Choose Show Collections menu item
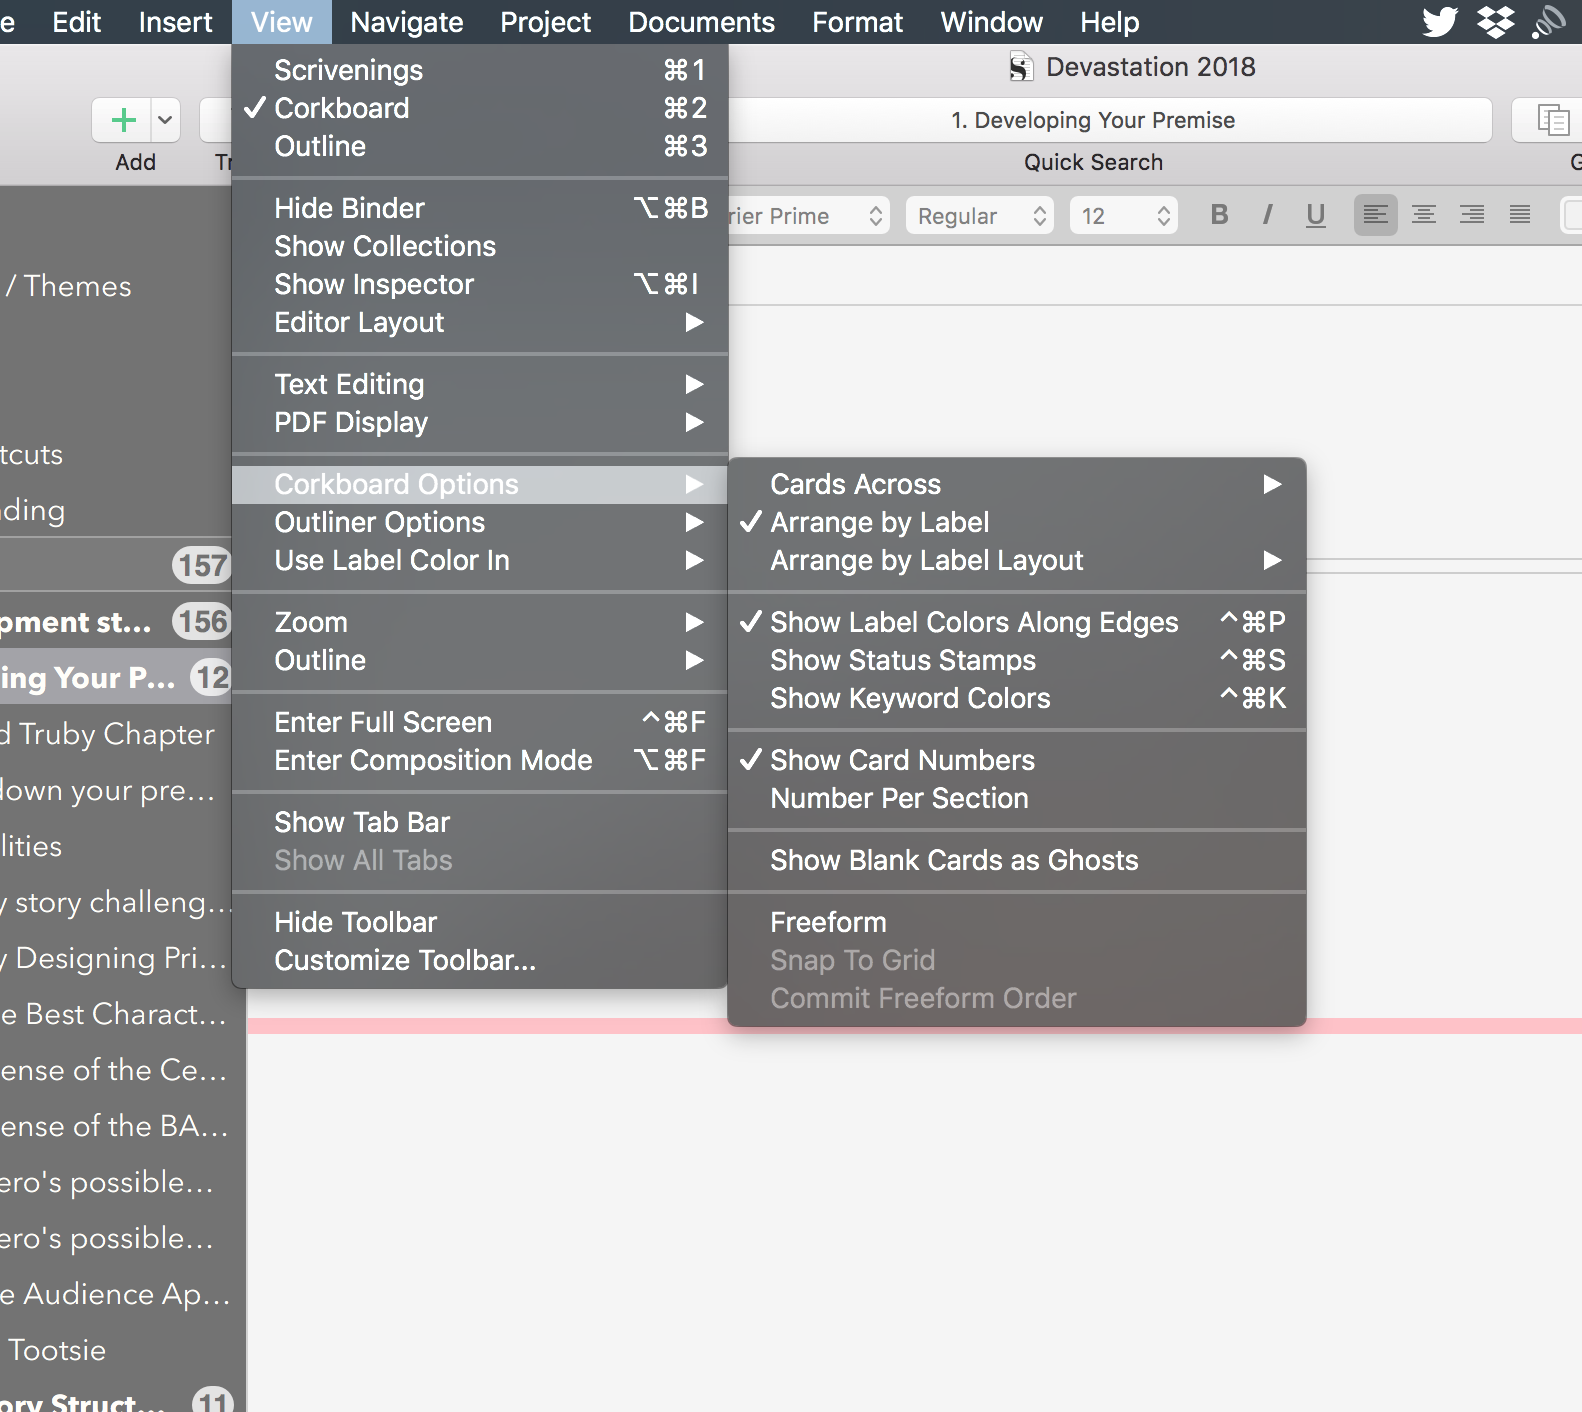 480,246
